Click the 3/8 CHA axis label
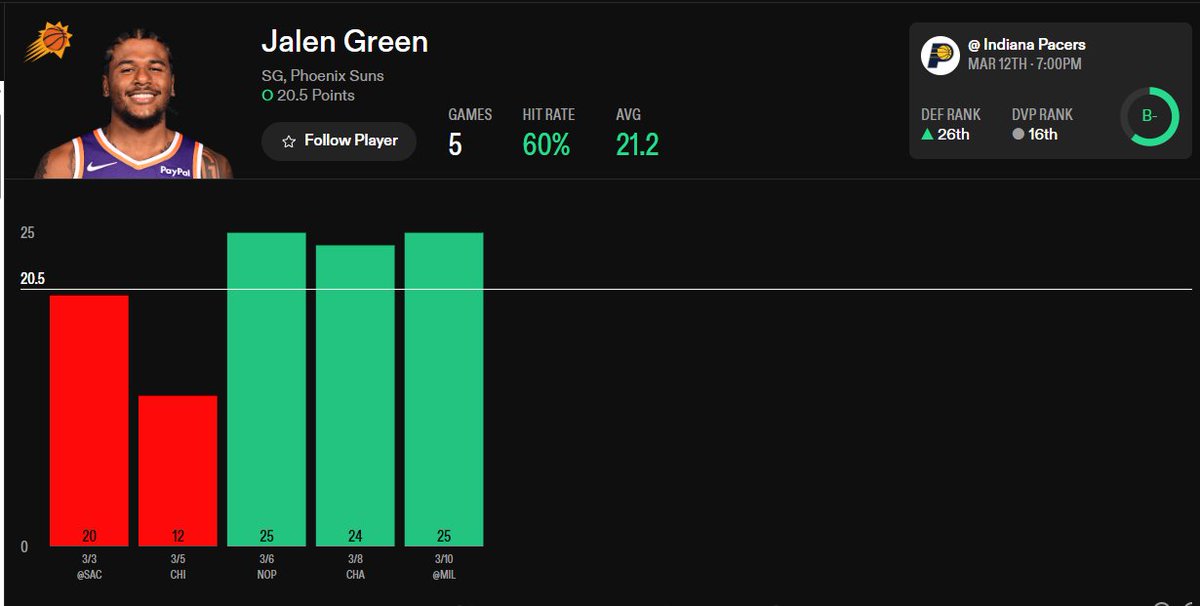Screen dimensions: 1200x606 pos(355,567)
